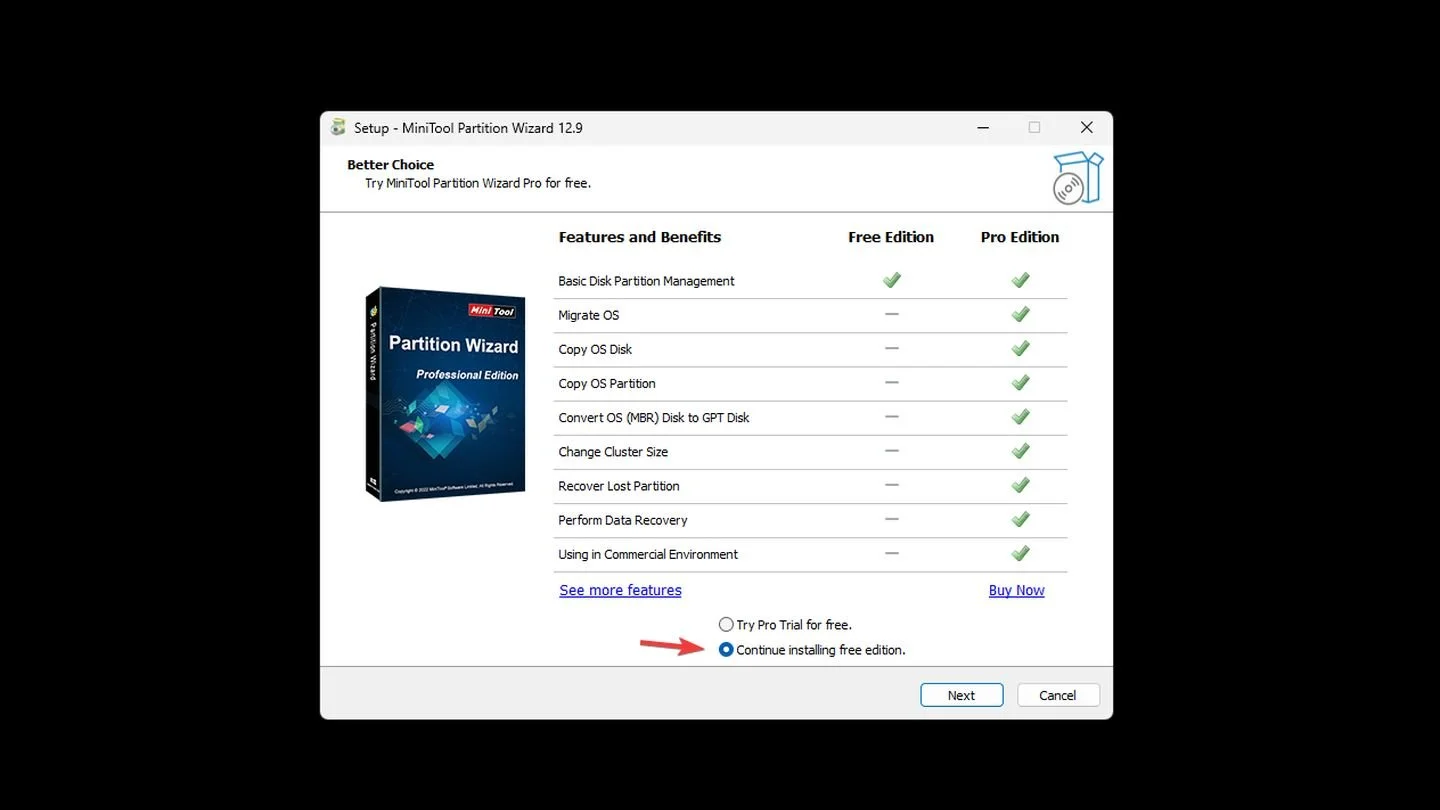Click the MiniTool setup icon in title bar
Image resolution: width=1440 pixels, height=810 pixels.
[x=338, y=128]
